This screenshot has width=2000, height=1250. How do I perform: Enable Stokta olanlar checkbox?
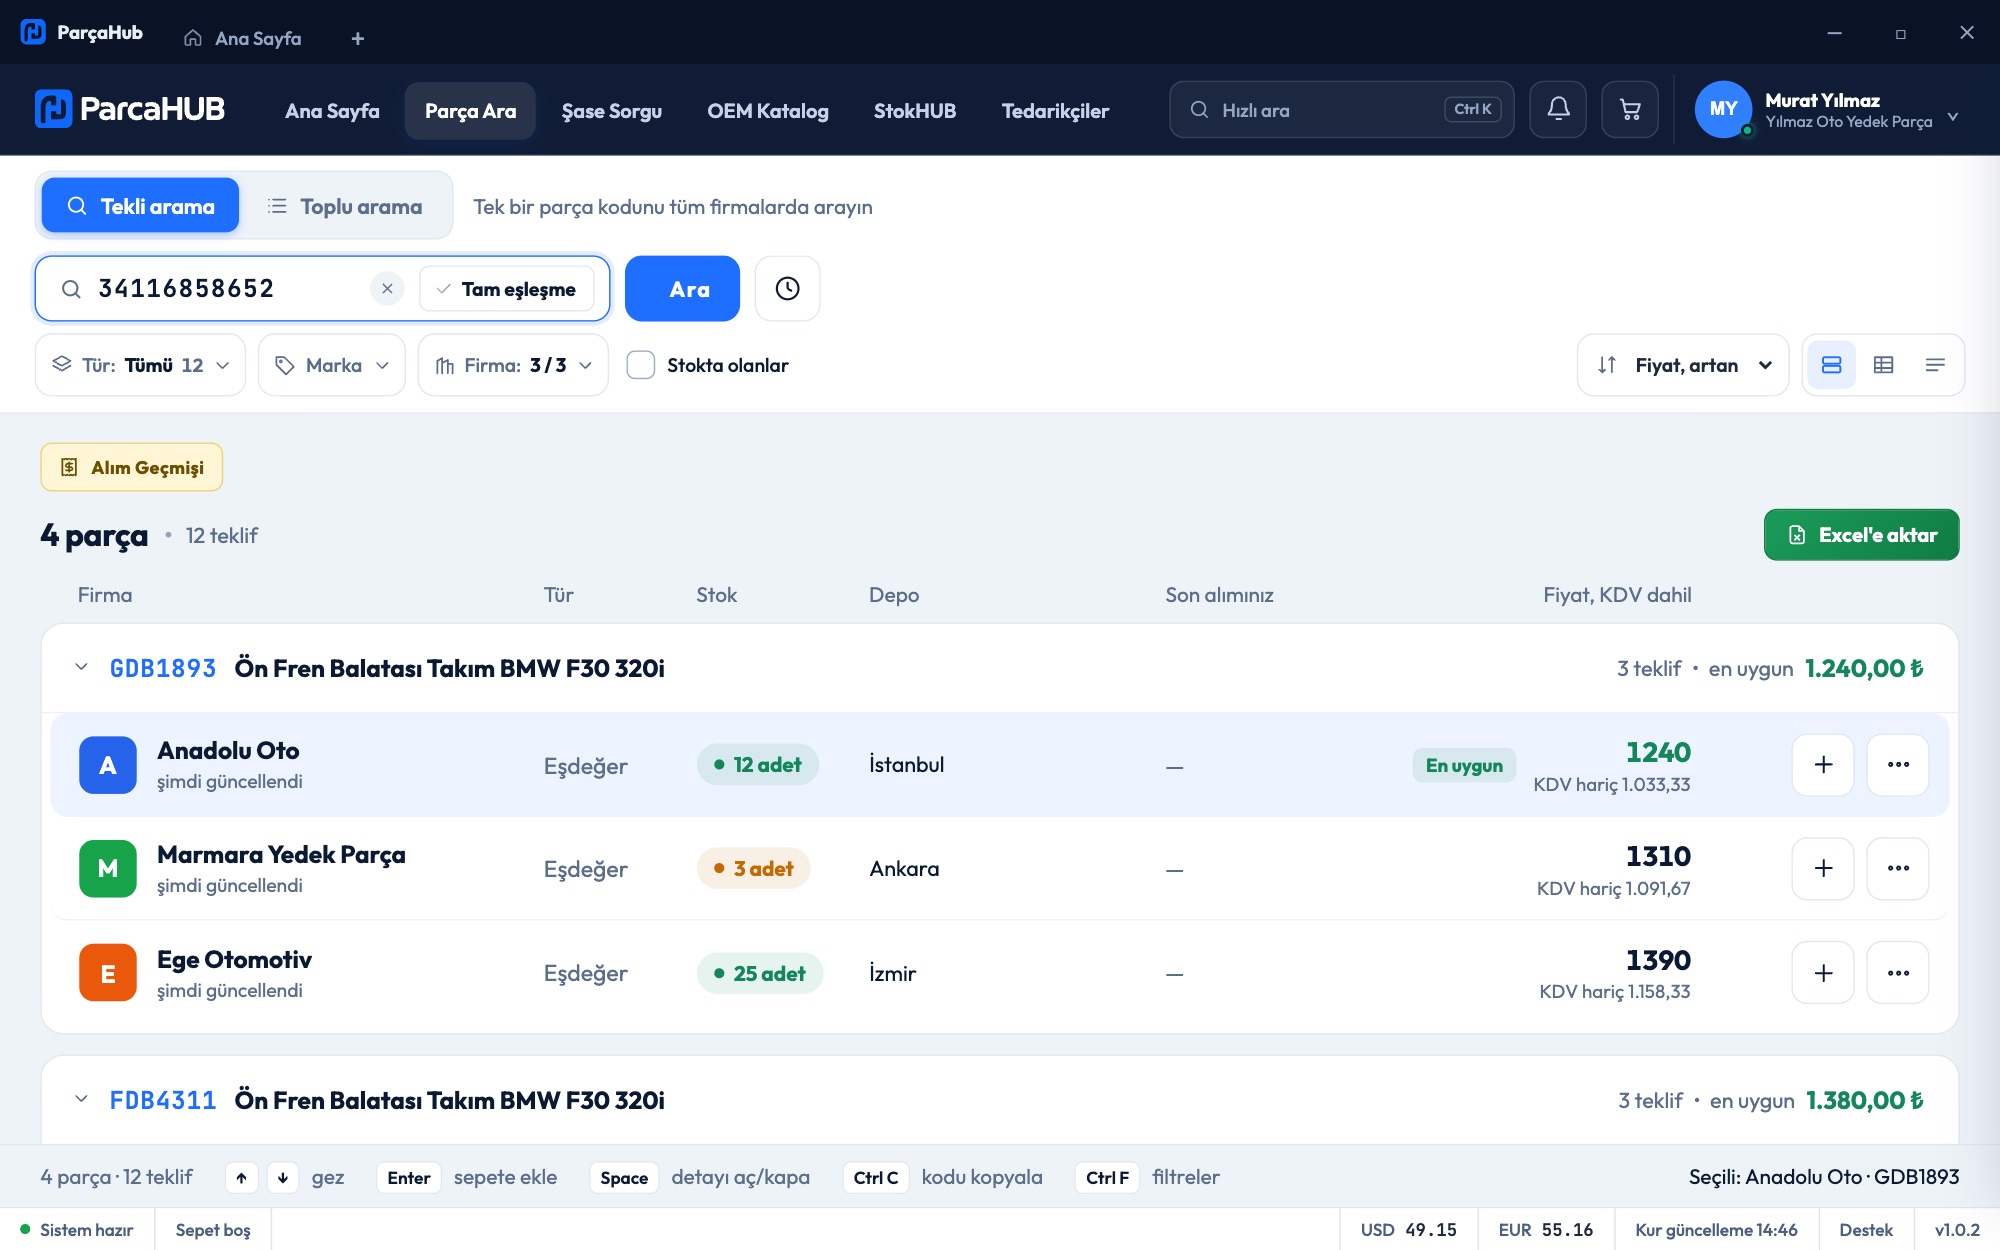tap(641, 365)
